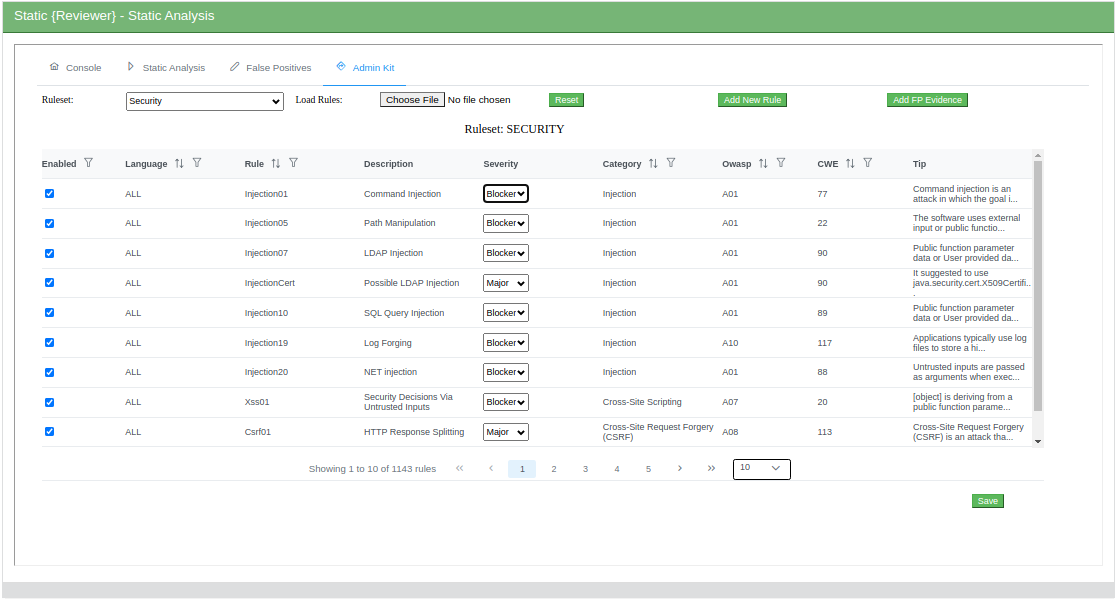Toggle the Enabled checkbox for Xss01
This screenshot has width=1116, height=599.
[49, 402]
